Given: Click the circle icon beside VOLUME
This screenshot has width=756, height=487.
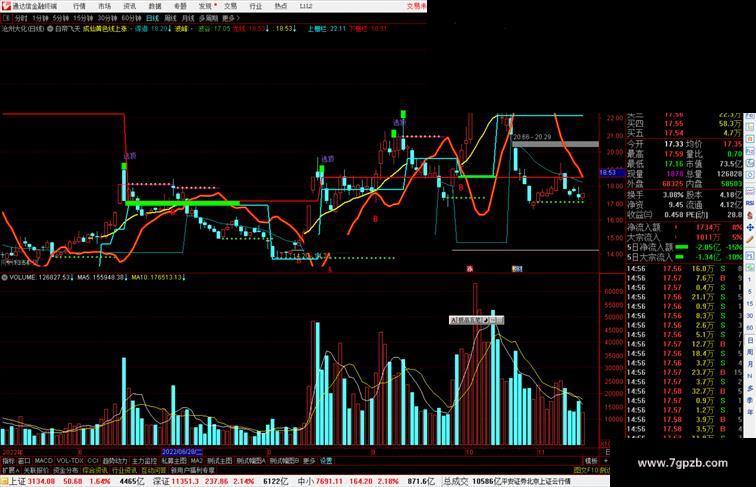Looking at the screenshot, I should [x=4, y=277].
